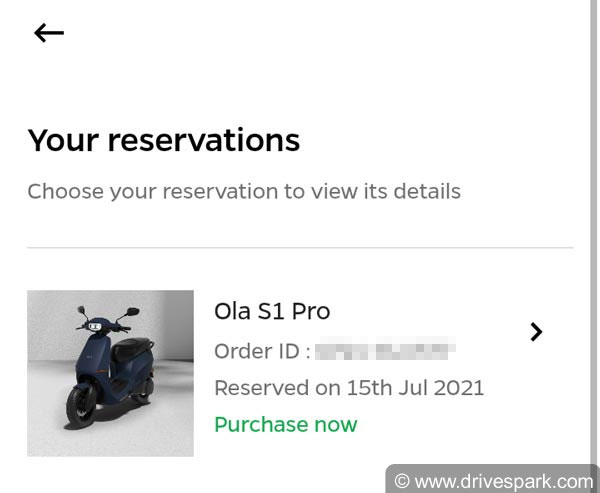Click the Choose your reservation instruction text

pos(244,191)
